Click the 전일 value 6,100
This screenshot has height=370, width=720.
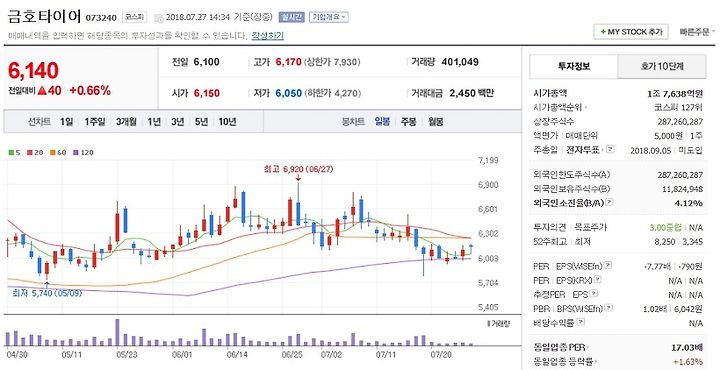point(207,62)
